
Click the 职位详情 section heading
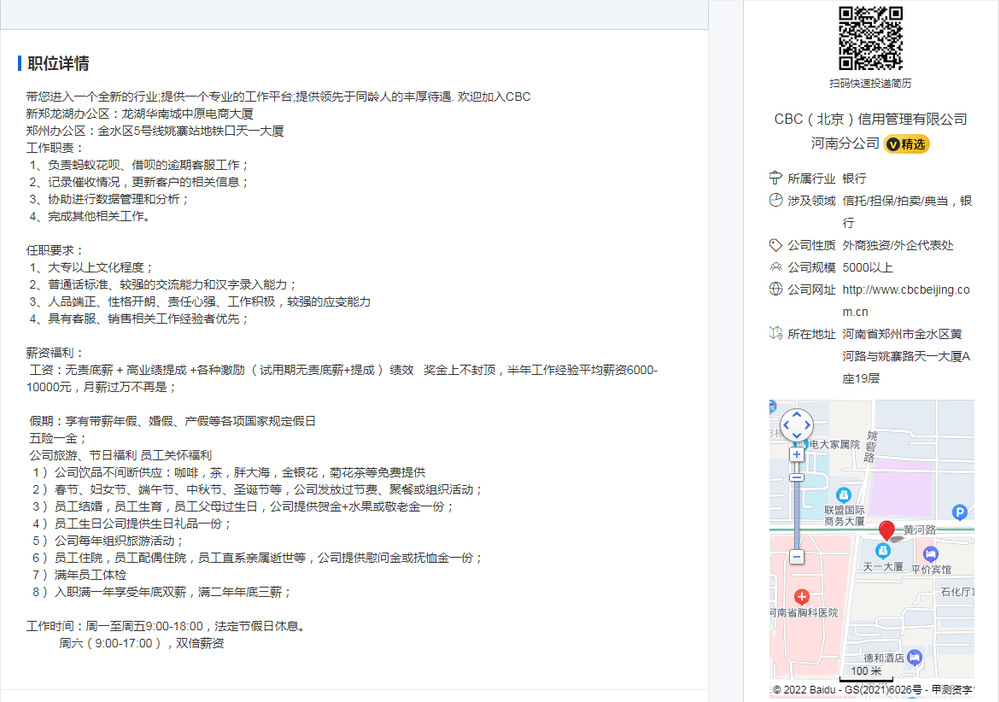58,64
